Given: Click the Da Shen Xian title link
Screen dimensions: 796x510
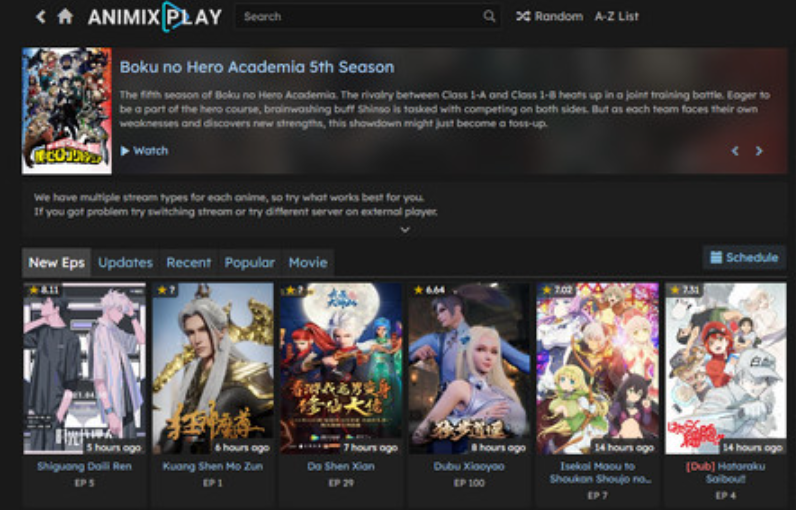Looking at the screenshot, I should point(341,466).
